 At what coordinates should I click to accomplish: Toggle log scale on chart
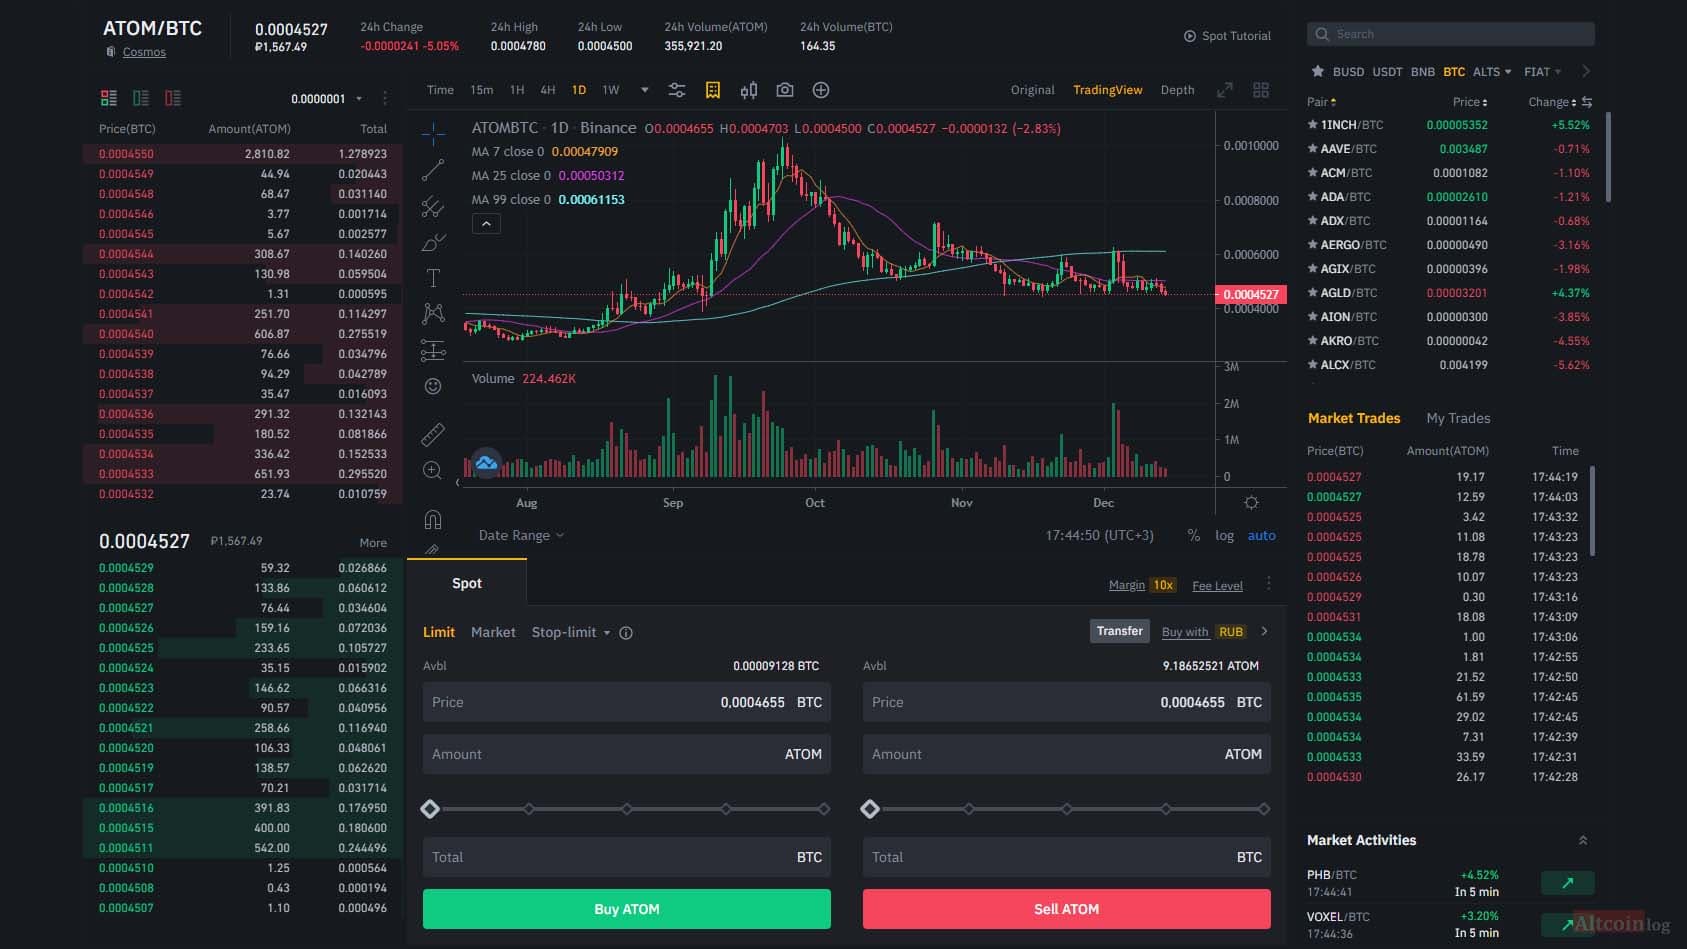[x=1224, y=536]
